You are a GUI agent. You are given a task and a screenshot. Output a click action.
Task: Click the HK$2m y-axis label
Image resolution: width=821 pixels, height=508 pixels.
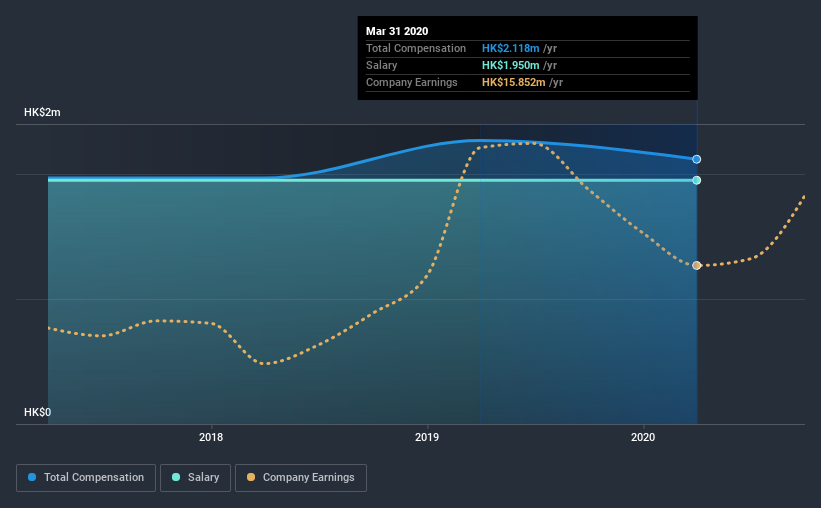point(42,113)
